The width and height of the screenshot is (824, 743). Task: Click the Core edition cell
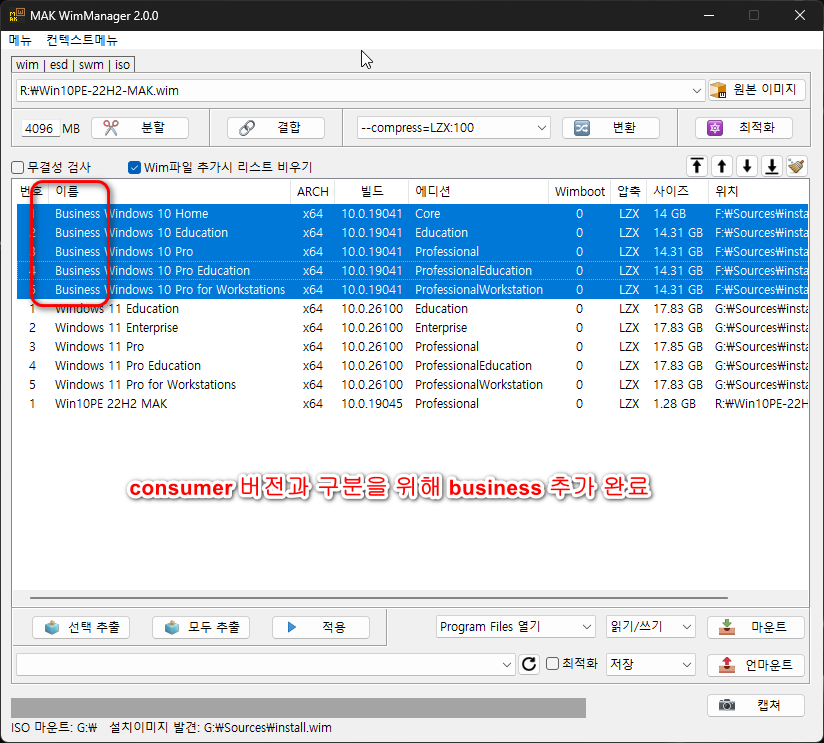pyautogui.click(x=428, y=214)
